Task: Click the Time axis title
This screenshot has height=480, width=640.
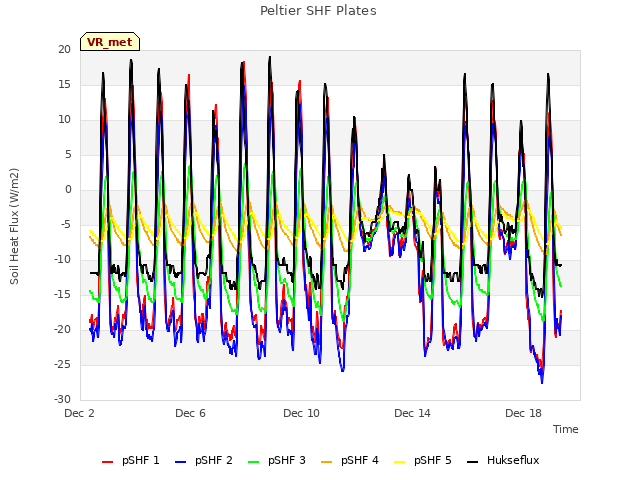Action: [566, 429]
